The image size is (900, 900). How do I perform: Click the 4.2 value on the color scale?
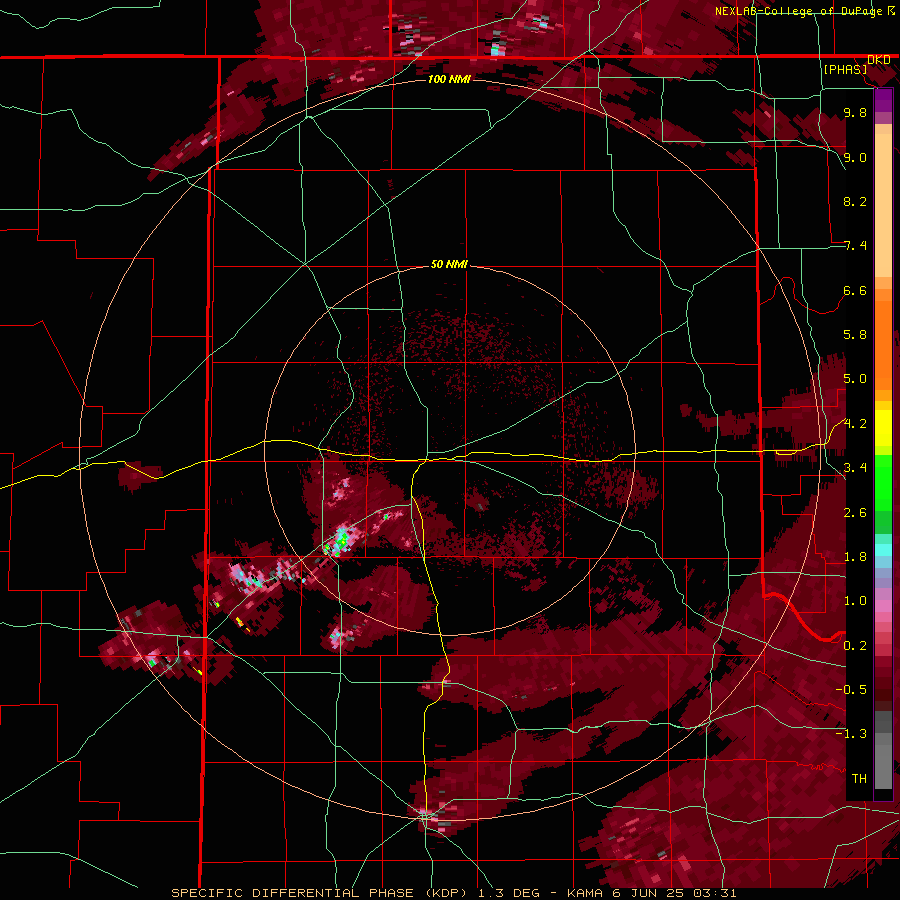click(x=855, y=424)
